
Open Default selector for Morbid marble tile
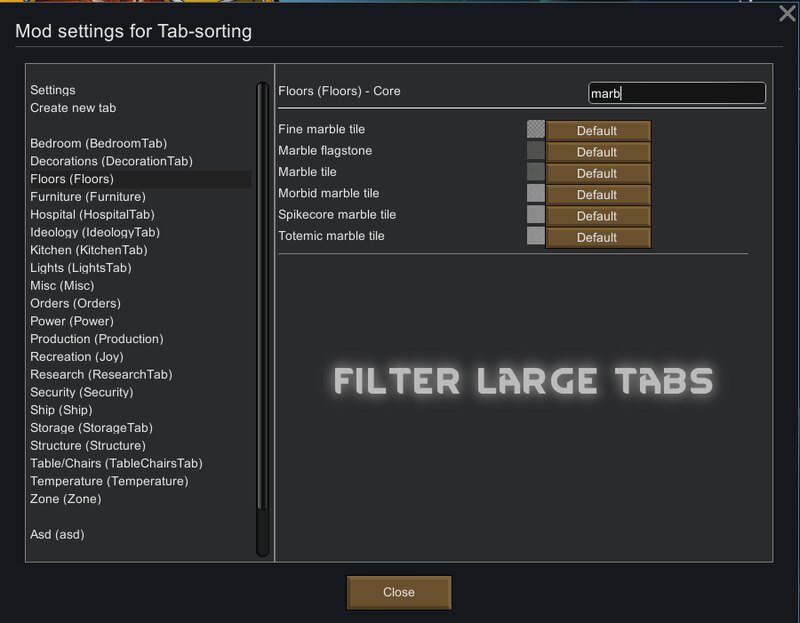click(x=598, y=195)
